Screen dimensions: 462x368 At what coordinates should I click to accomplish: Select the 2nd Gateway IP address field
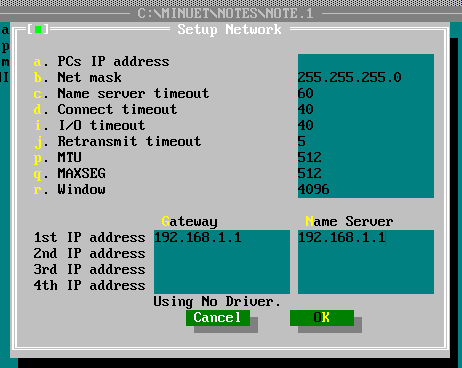(x=222, y=254)
